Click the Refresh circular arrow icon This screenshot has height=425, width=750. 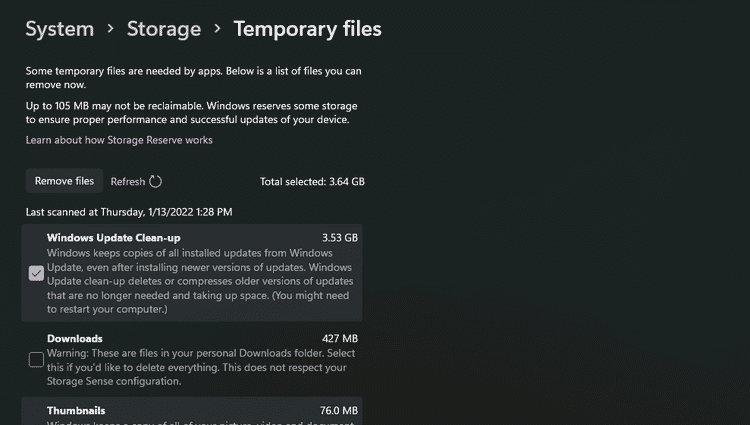tap(155, 182)
